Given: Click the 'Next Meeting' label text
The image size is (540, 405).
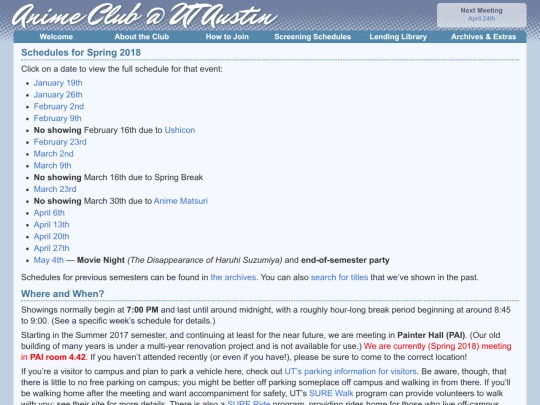Looking at the screenshot, I should 481,11.
